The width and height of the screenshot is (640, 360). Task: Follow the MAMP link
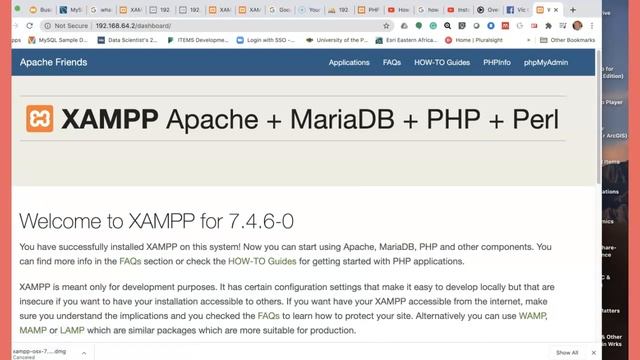(x=33, y=330)
